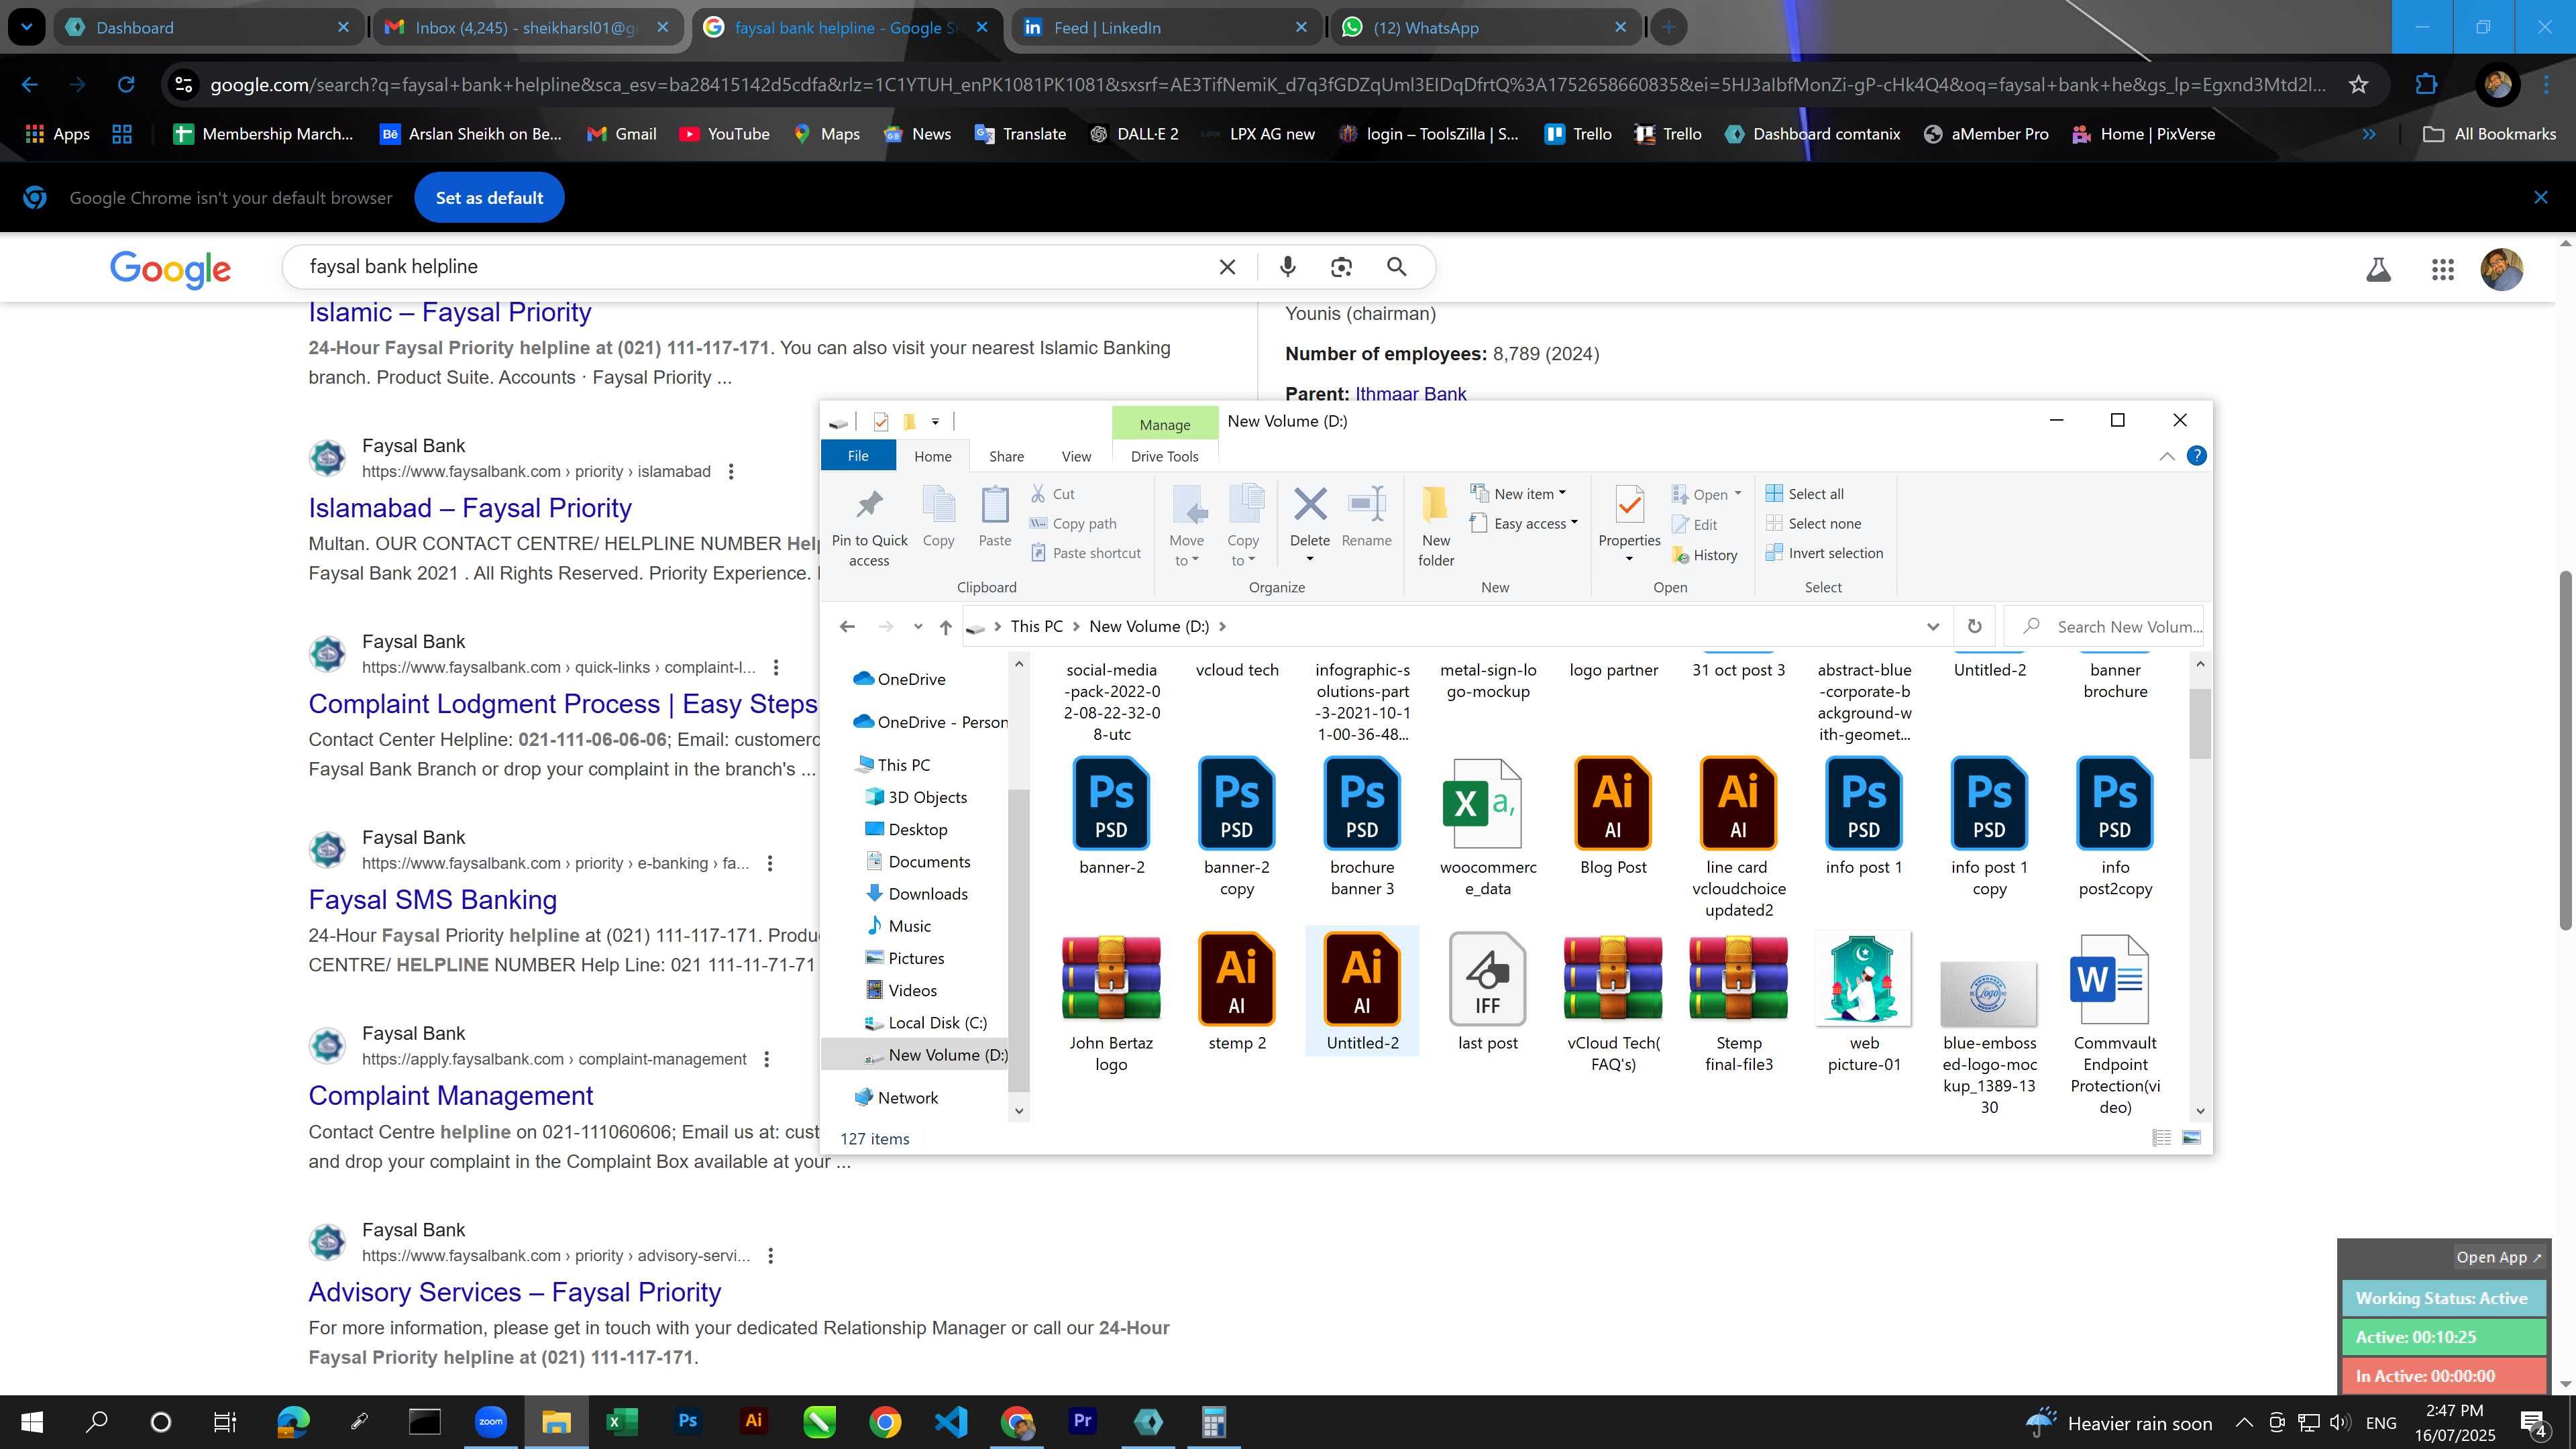Bookmark this page with star icon
This screenshot has height=1449, width=2576.
pos(2358,84)
